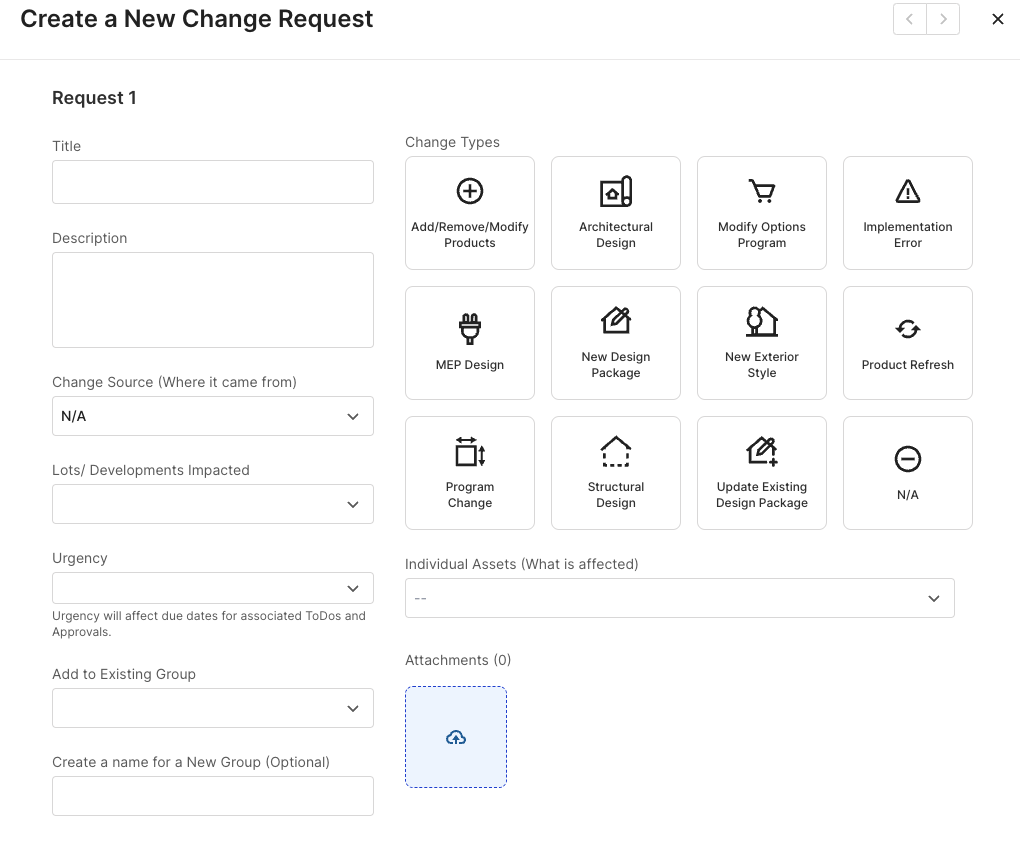
Task: Go to previous request with left chevron
Action: click(x=909, y=20)
